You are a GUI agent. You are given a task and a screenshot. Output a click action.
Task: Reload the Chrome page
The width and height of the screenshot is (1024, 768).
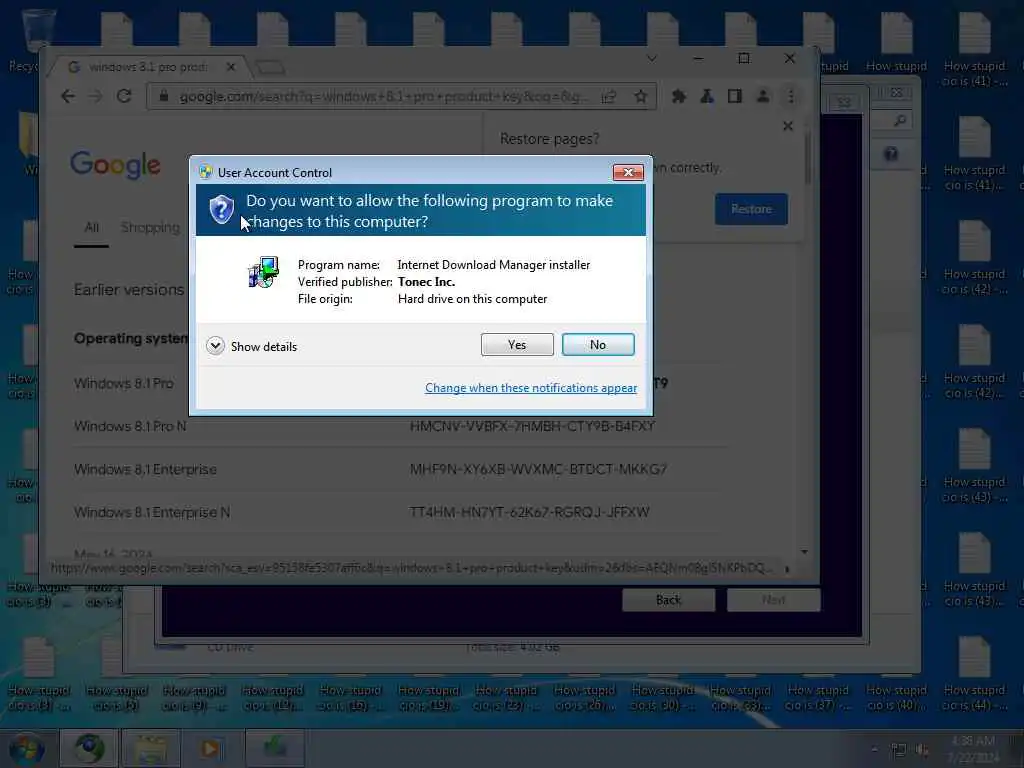click(124, 97)
